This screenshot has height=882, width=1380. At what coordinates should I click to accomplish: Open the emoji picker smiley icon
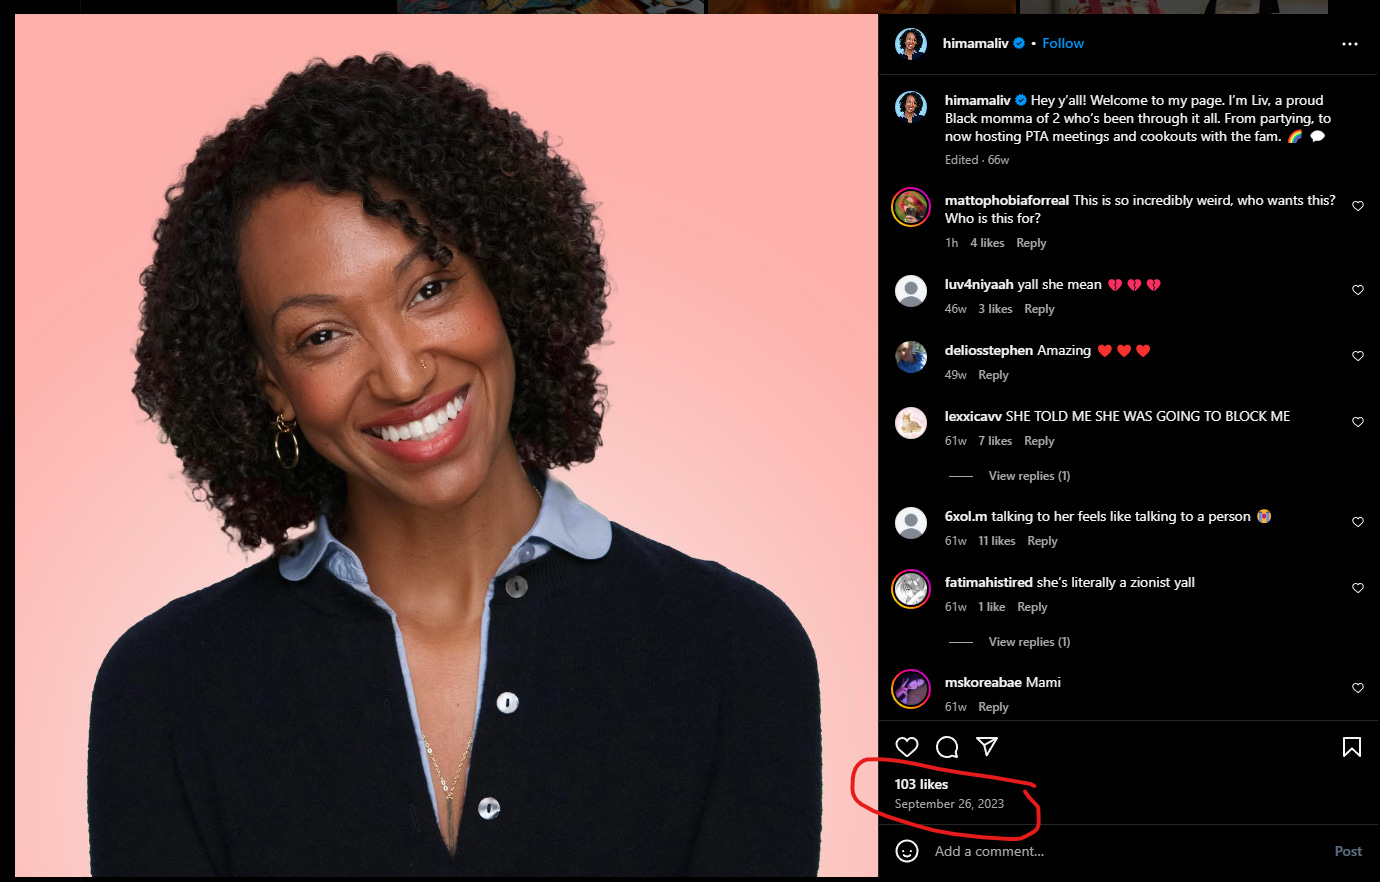click(x=907, y=851)
